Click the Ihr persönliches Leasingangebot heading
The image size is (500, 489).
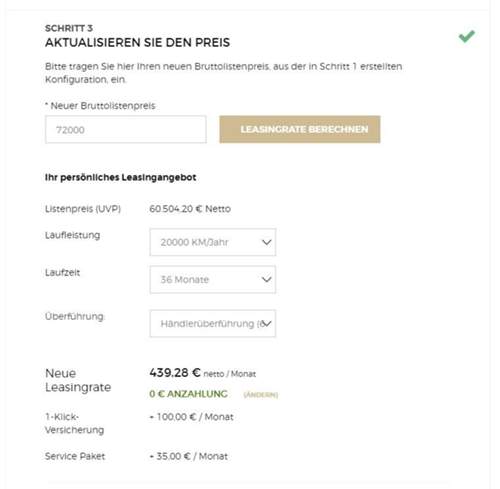click(120, 177)
